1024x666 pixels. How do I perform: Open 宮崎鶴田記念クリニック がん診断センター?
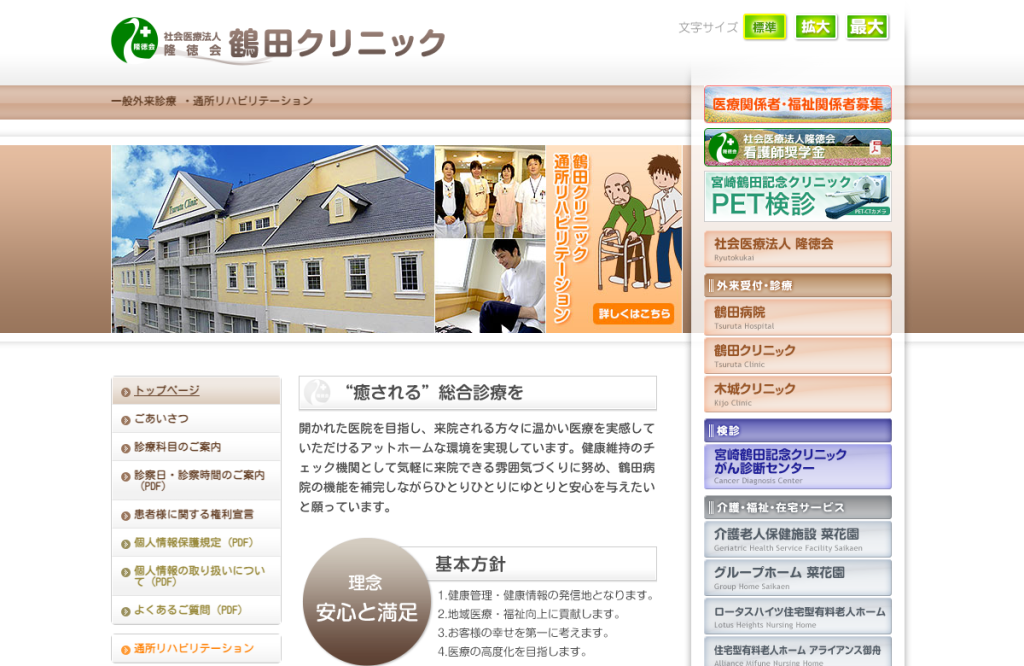click(x=797, y=466)
